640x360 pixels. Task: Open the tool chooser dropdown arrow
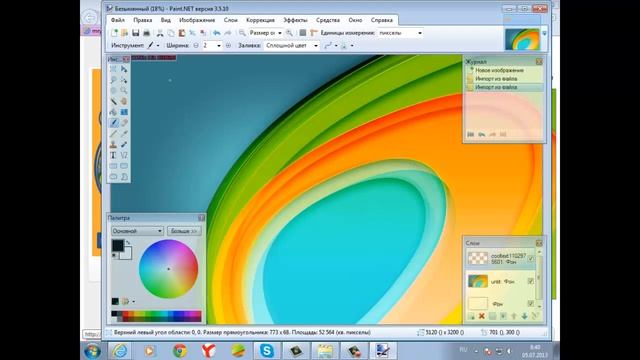(x=158, y=46)
